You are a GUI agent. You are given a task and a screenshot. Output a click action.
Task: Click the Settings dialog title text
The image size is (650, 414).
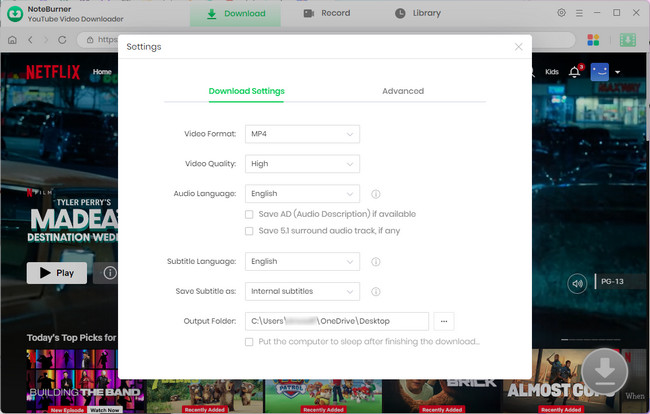(x=144, y=47)
